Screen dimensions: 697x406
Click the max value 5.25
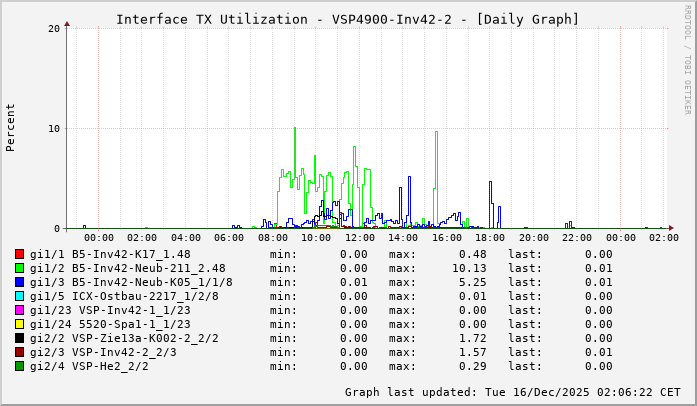[x=473, y=282]
